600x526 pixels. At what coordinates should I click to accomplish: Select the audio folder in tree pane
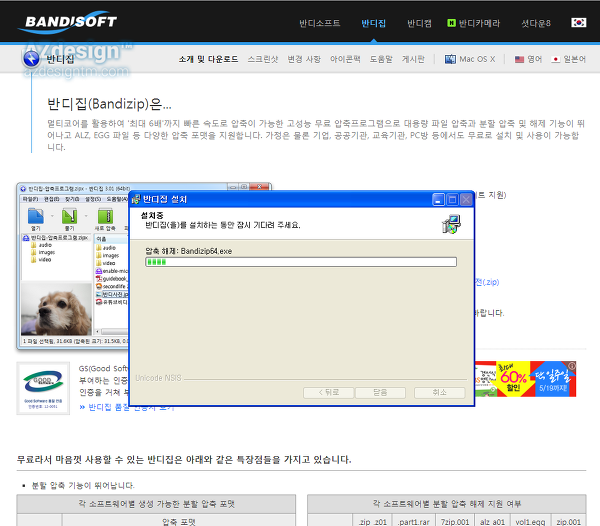point(42,245)
